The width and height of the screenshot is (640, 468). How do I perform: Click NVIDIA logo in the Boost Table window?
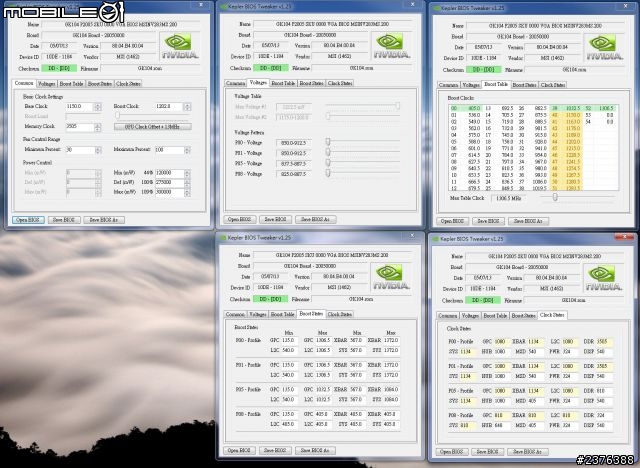pos(604,47)
